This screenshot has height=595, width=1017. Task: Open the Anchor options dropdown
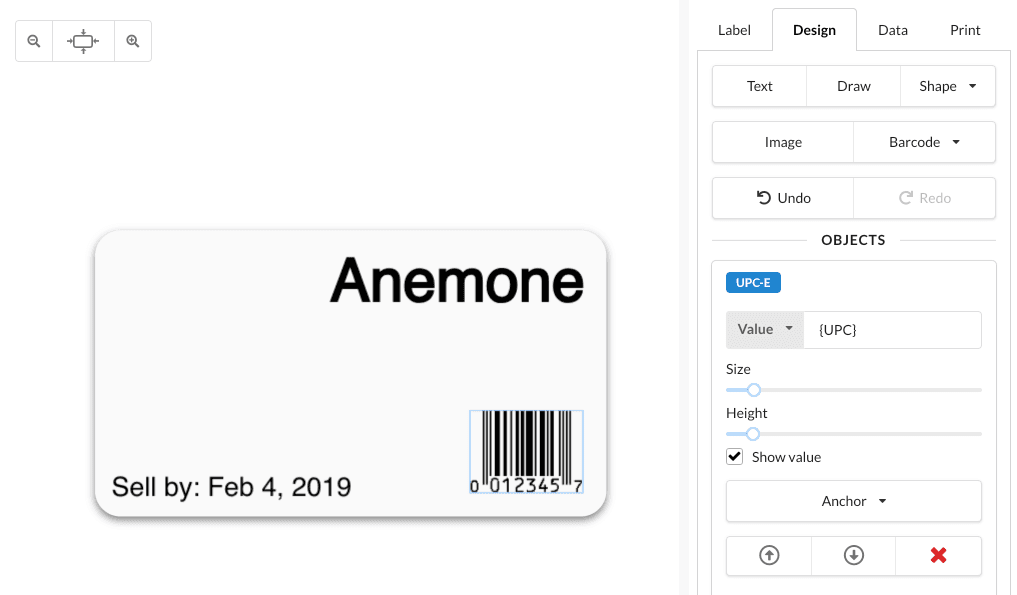point(853,501)
